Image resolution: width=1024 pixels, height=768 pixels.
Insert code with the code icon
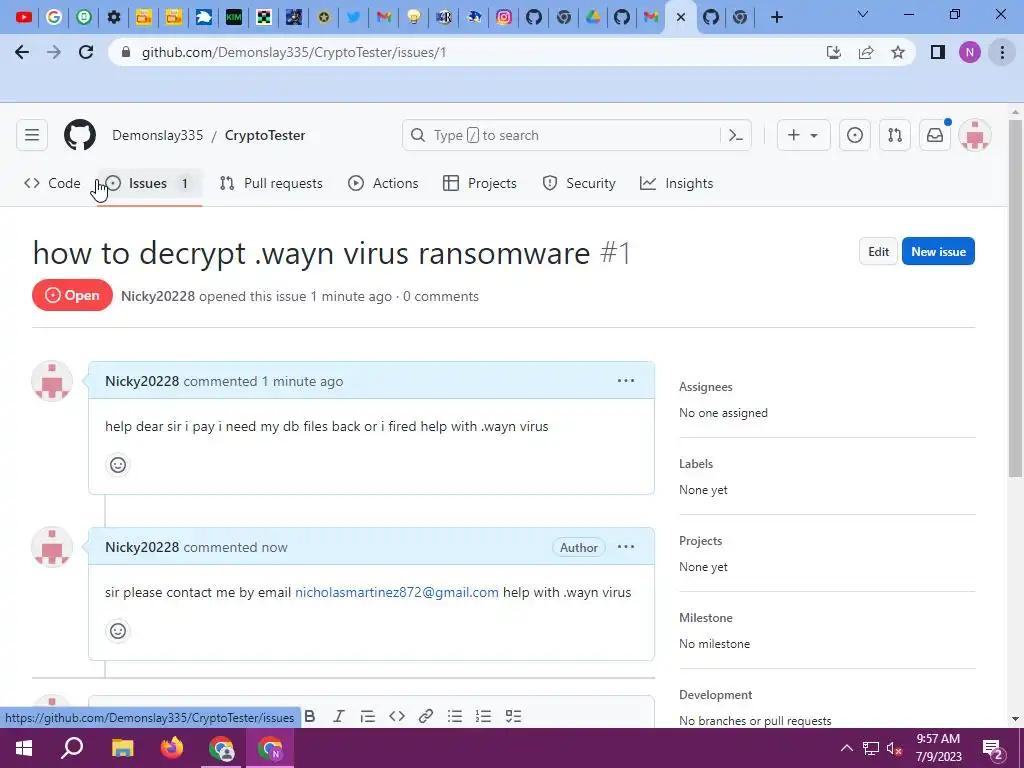pos(397,716)
